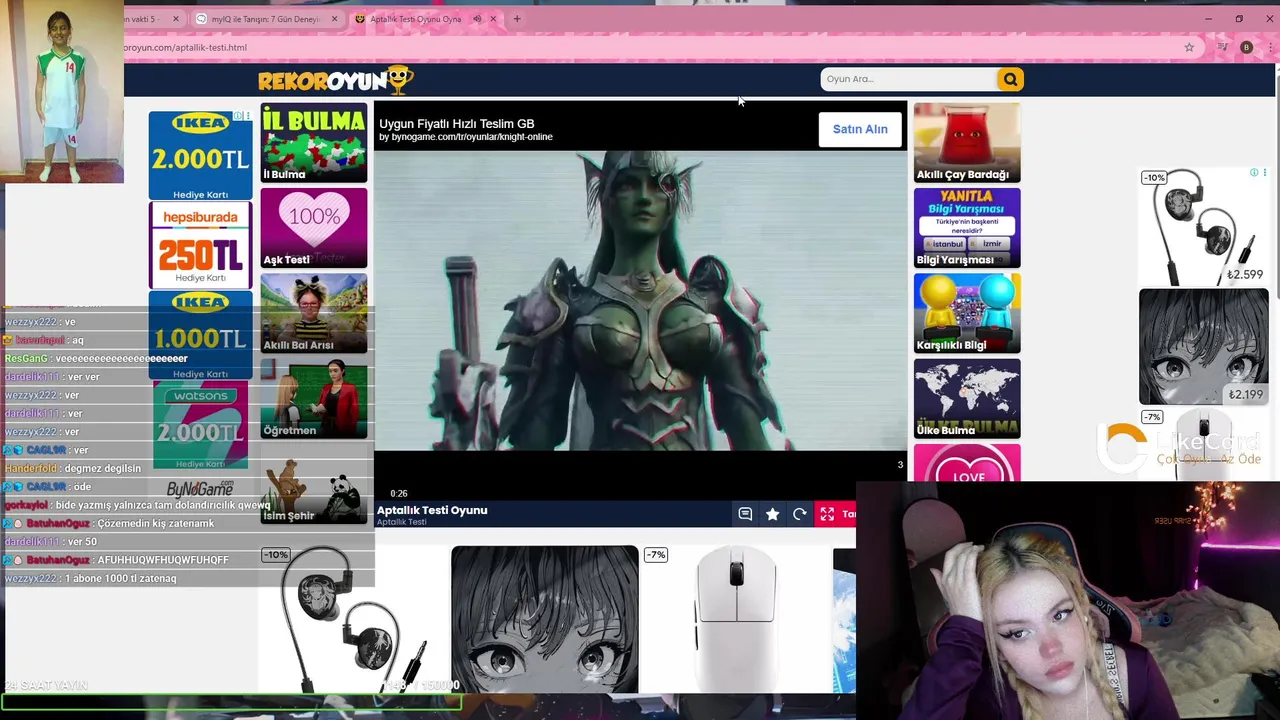Focus the Oyun Ara search field
This screenshot has height=720, width=1280.
908,79
